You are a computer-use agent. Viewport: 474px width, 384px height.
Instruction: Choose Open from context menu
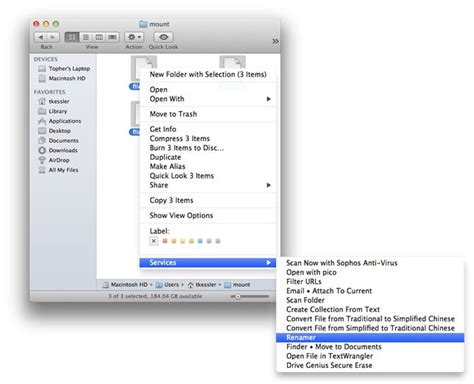click(x=208, y=89)
